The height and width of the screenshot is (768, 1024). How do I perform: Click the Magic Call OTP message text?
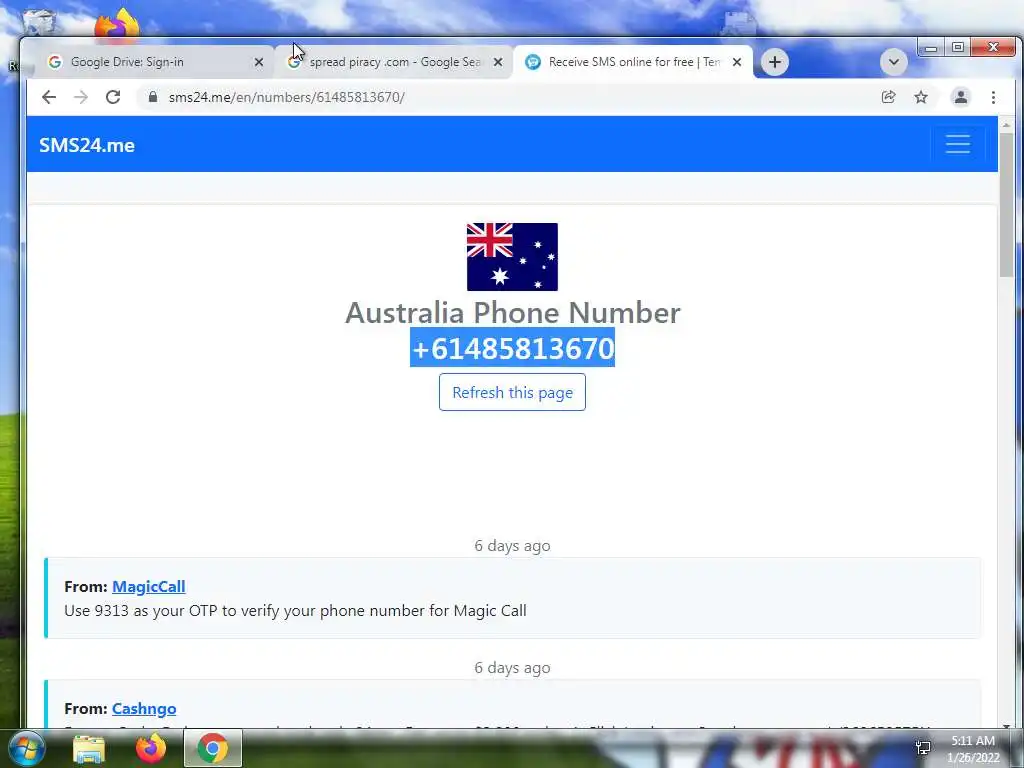(x=295, y=611)
